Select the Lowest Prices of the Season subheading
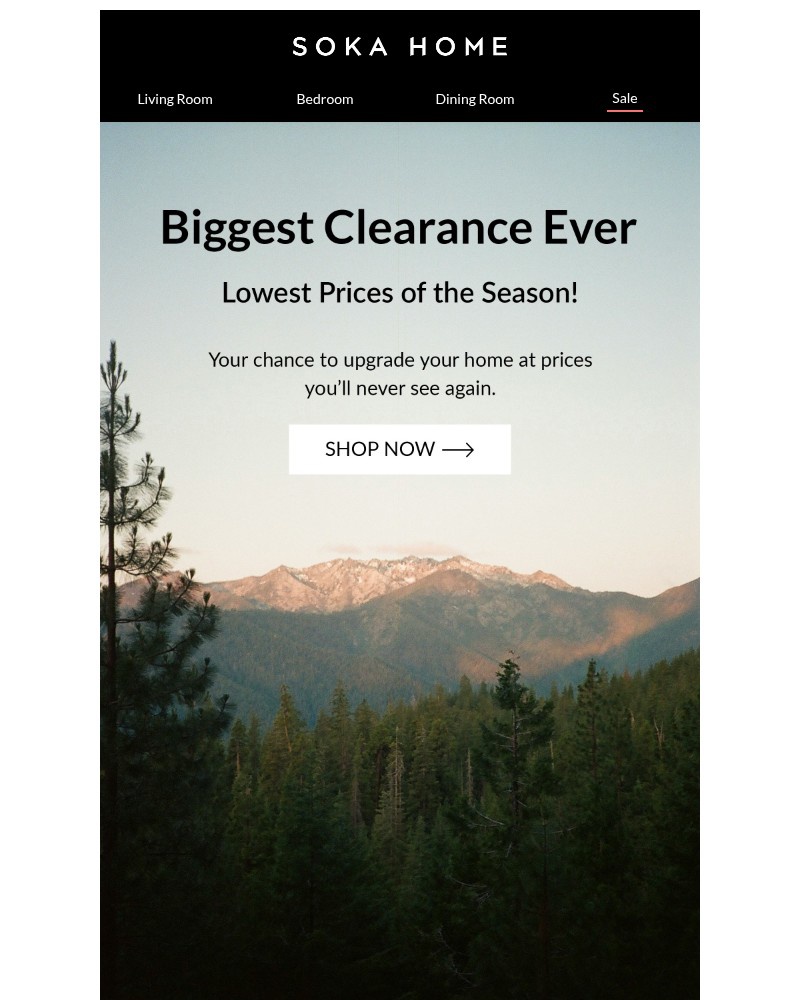Image resolution: width=800 pixels, height=1000 pixels. coord(400,293)
